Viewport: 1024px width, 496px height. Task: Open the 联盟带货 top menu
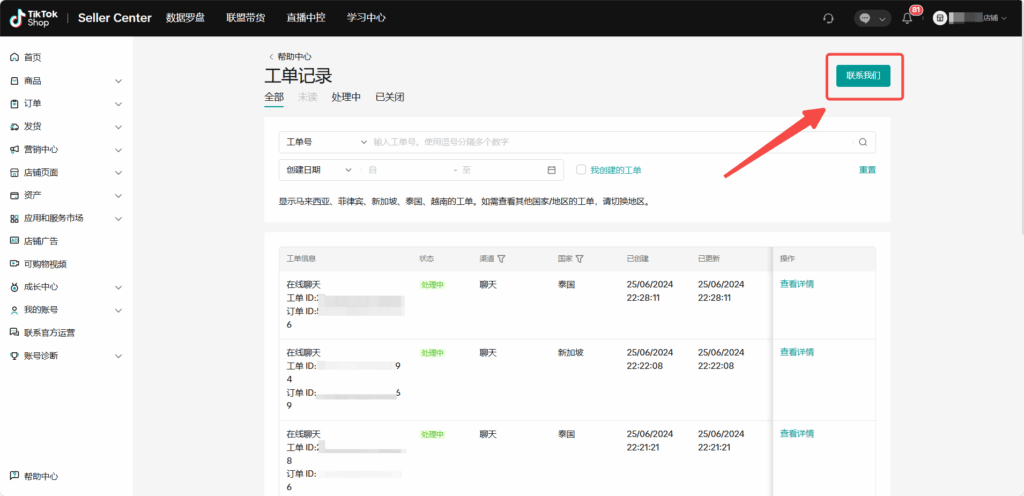[x=246, y=18]
